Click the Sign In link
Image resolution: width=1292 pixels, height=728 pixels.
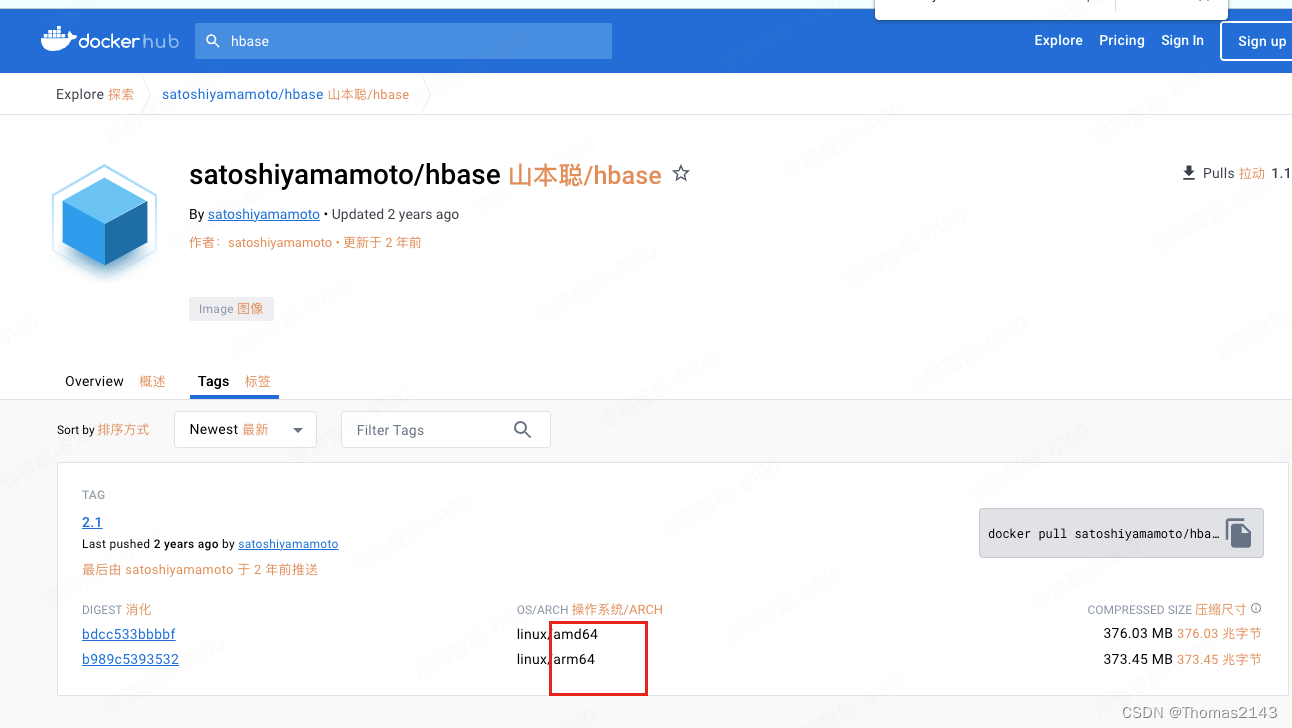[1182, 40]
